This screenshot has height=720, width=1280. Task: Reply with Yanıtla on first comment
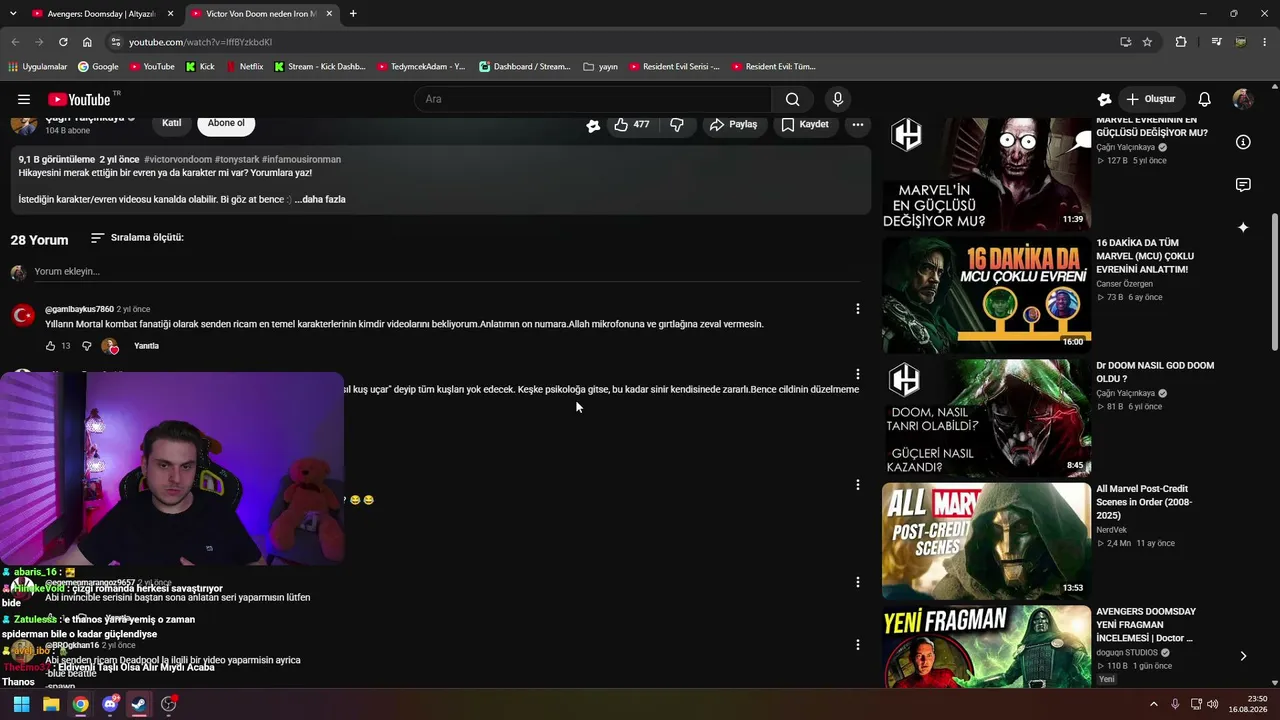pos(146,346)
